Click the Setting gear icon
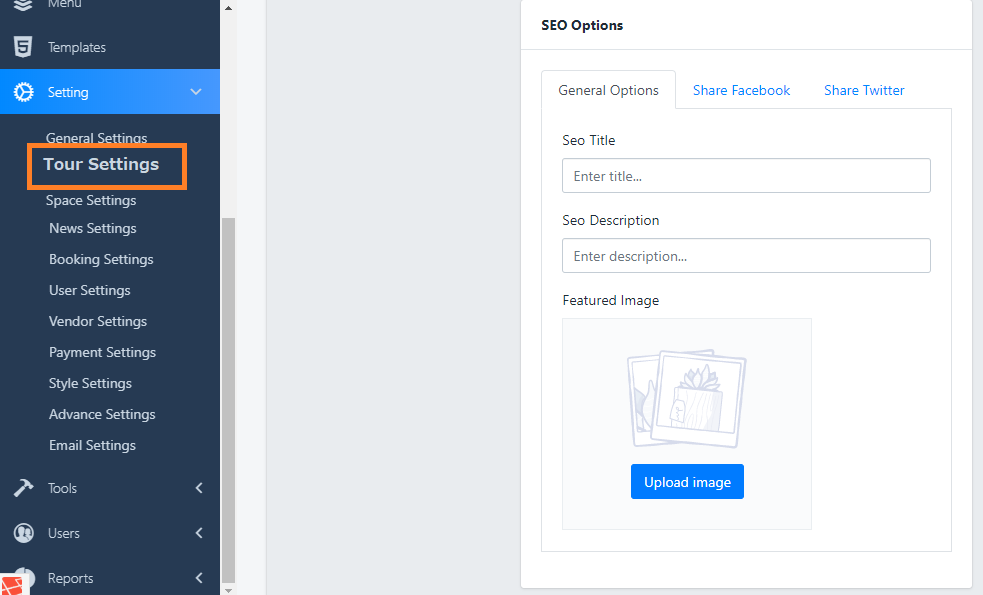The width and height of the screenshot is (983, 595). (23, 92)
